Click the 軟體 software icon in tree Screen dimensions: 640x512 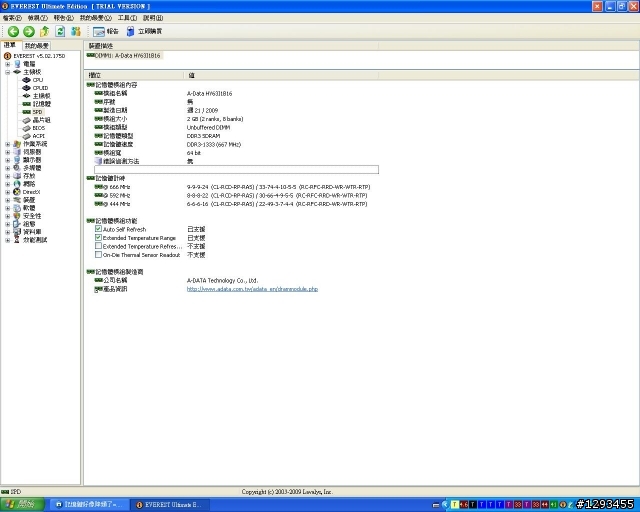[x=17, y=208]
